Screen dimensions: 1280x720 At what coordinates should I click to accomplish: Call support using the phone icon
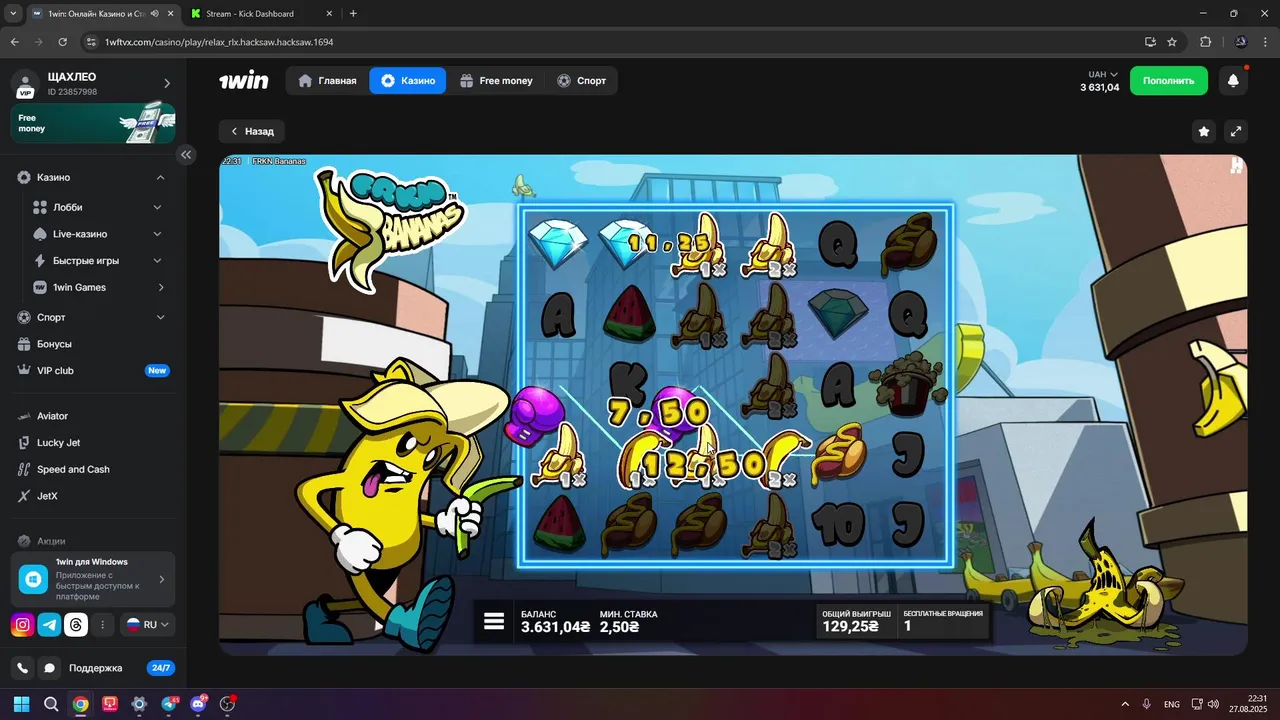coord(22,668)
